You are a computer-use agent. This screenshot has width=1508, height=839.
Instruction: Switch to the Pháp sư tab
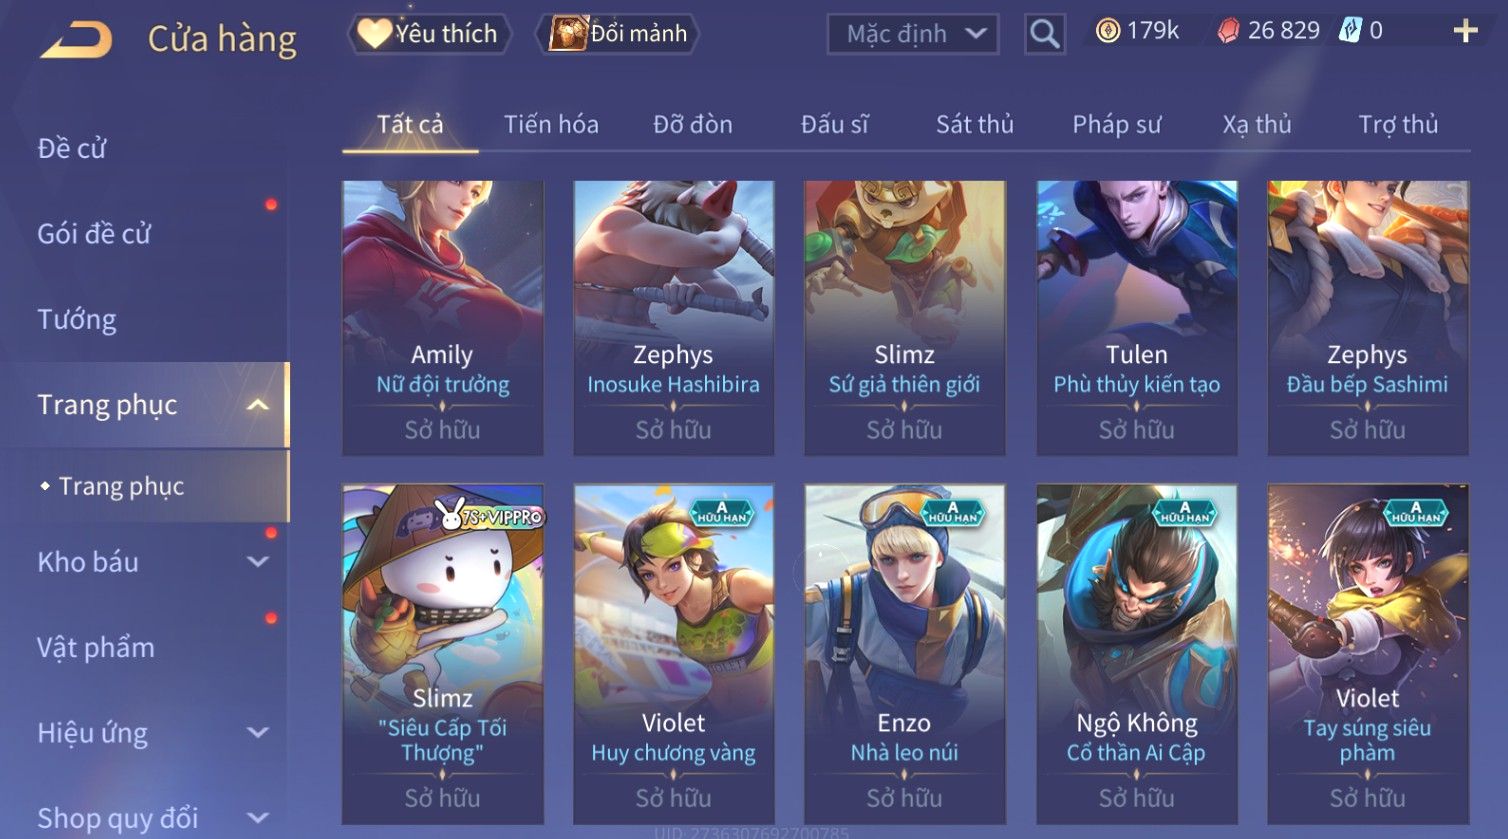(x=1117, y=124)
